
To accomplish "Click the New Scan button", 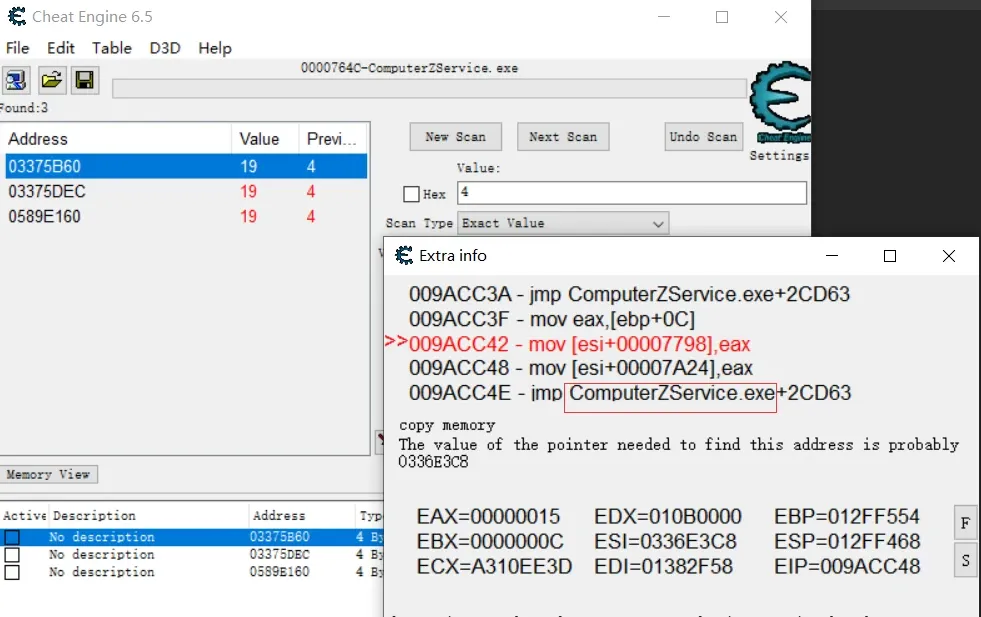I will [x=455, y=136].
